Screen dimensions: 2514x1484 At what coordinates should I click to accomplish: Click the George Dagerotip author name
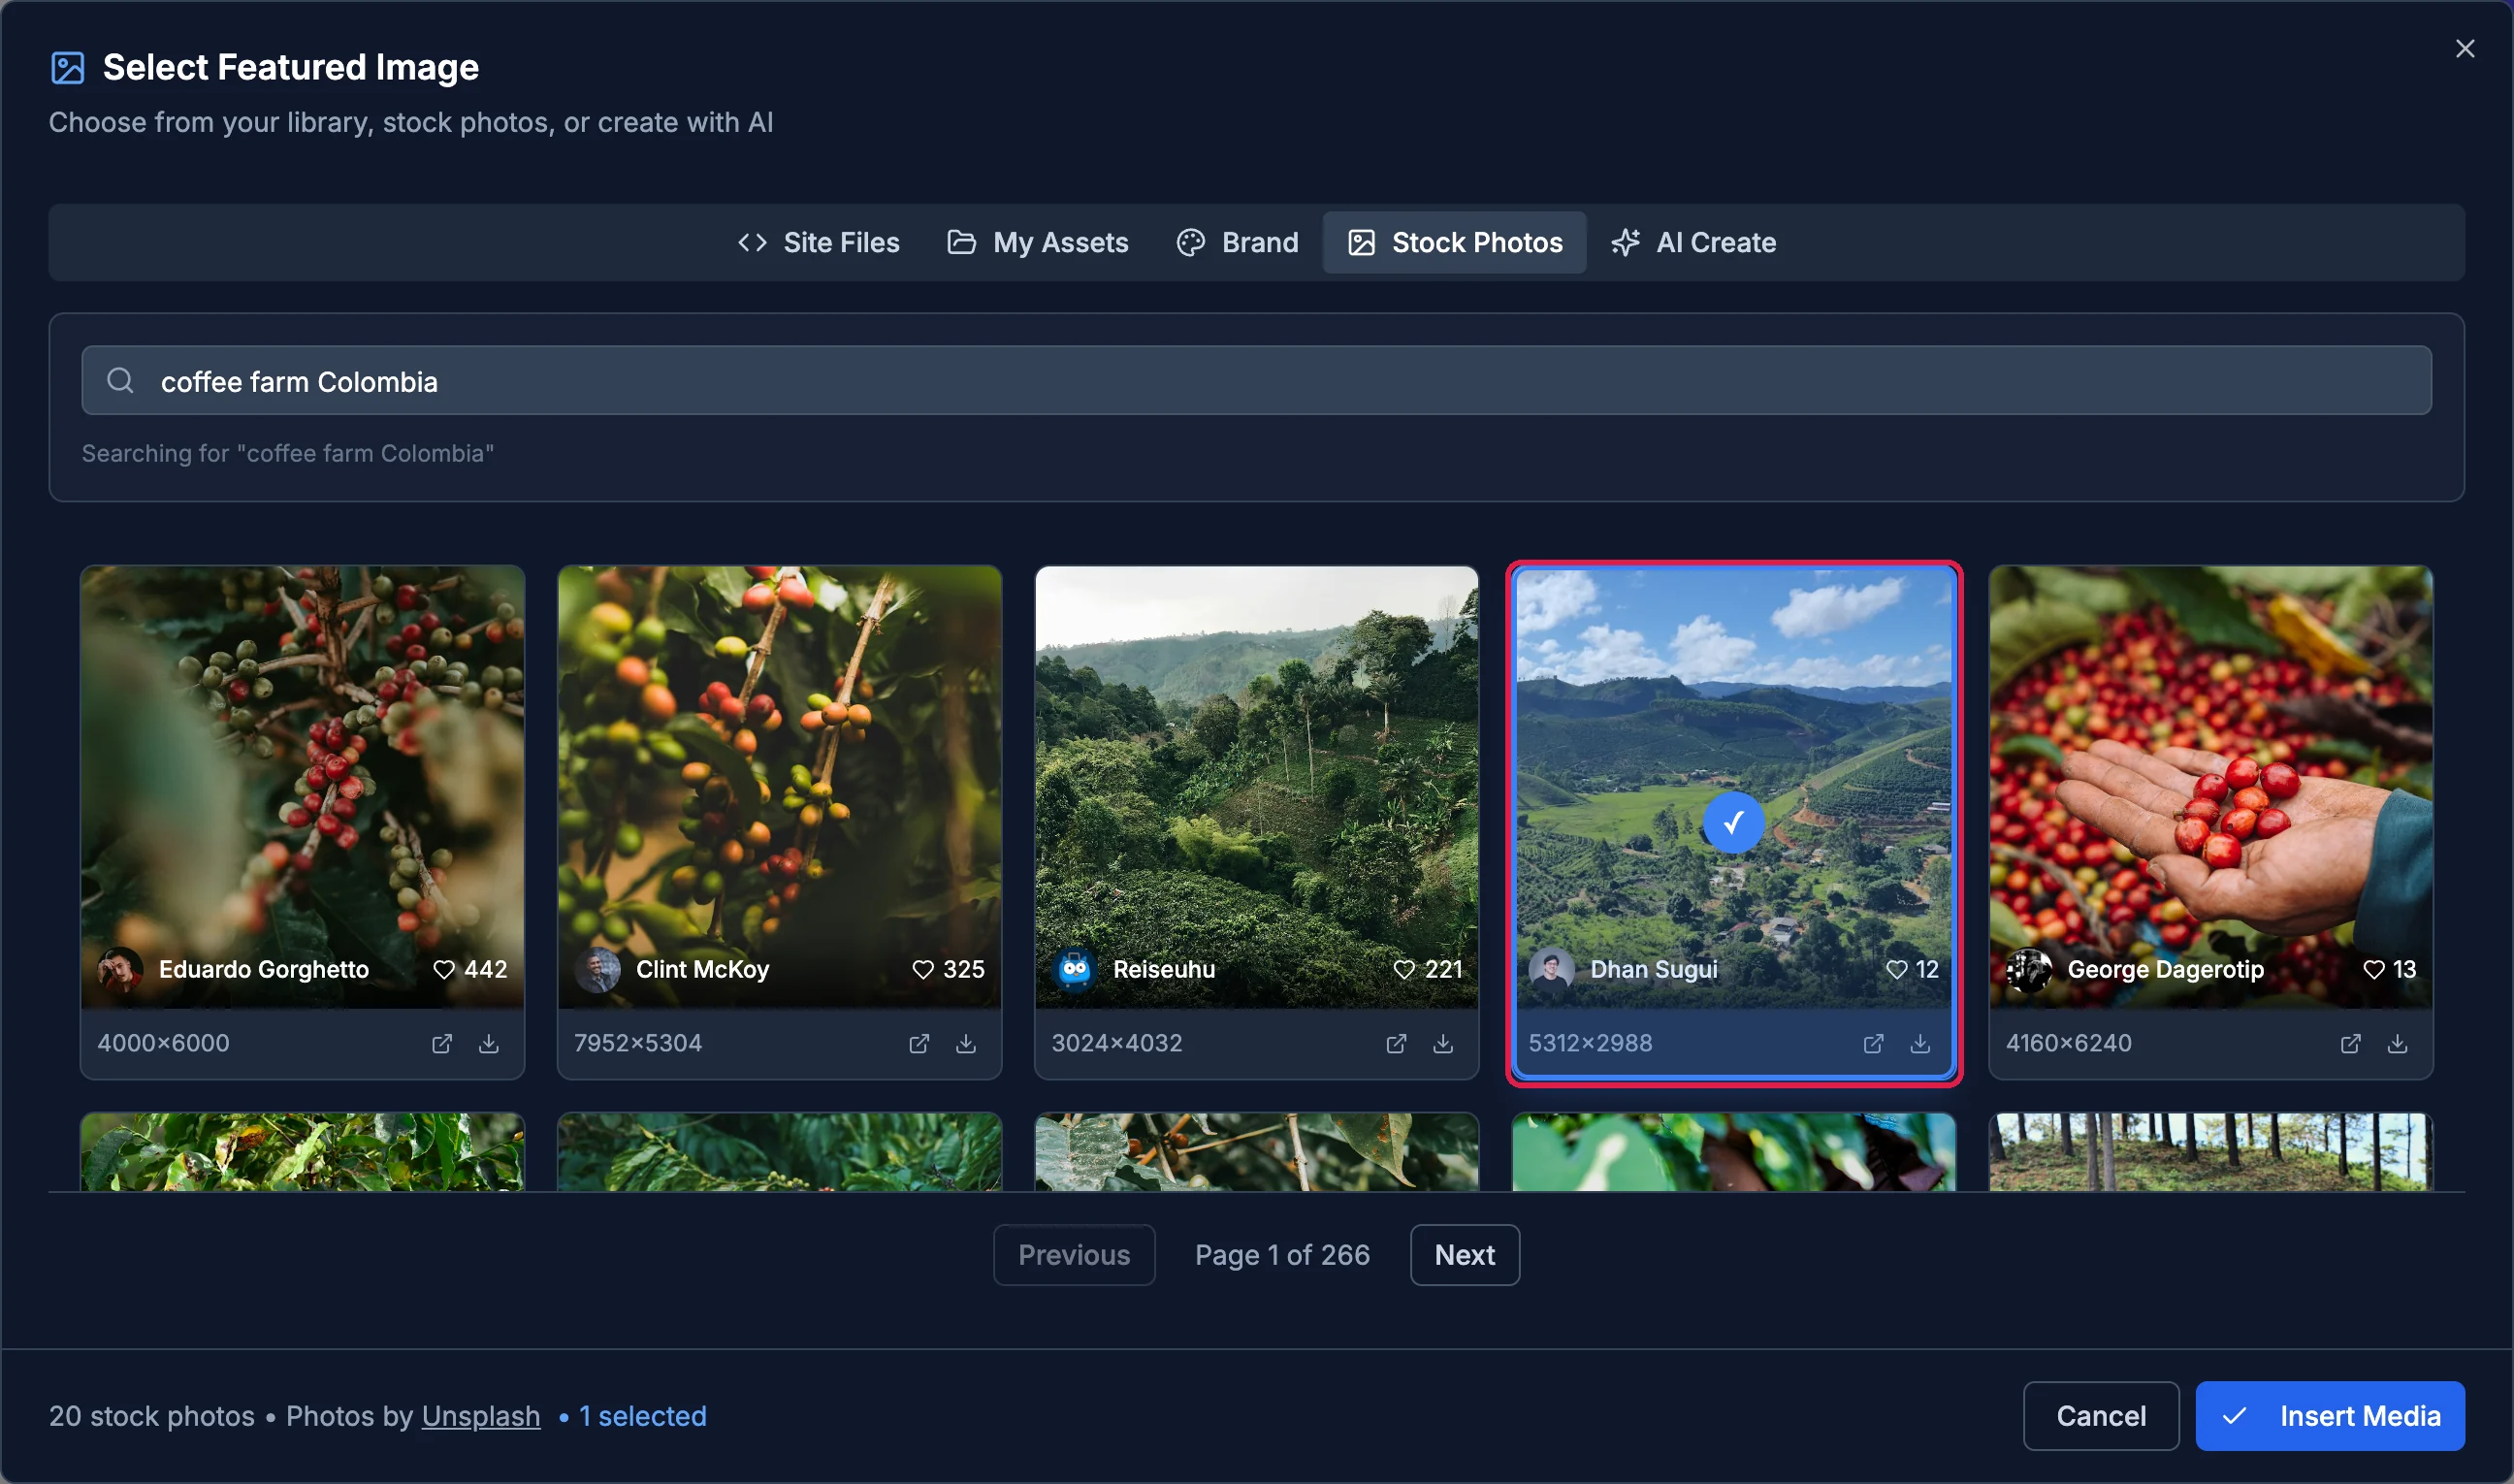[2165, 969]
